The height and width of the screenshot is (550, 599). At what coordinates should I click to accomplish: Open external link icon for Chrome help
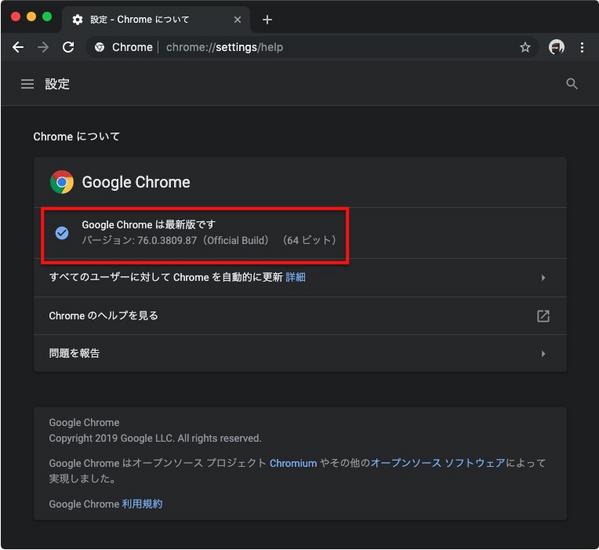click(543, 316)
